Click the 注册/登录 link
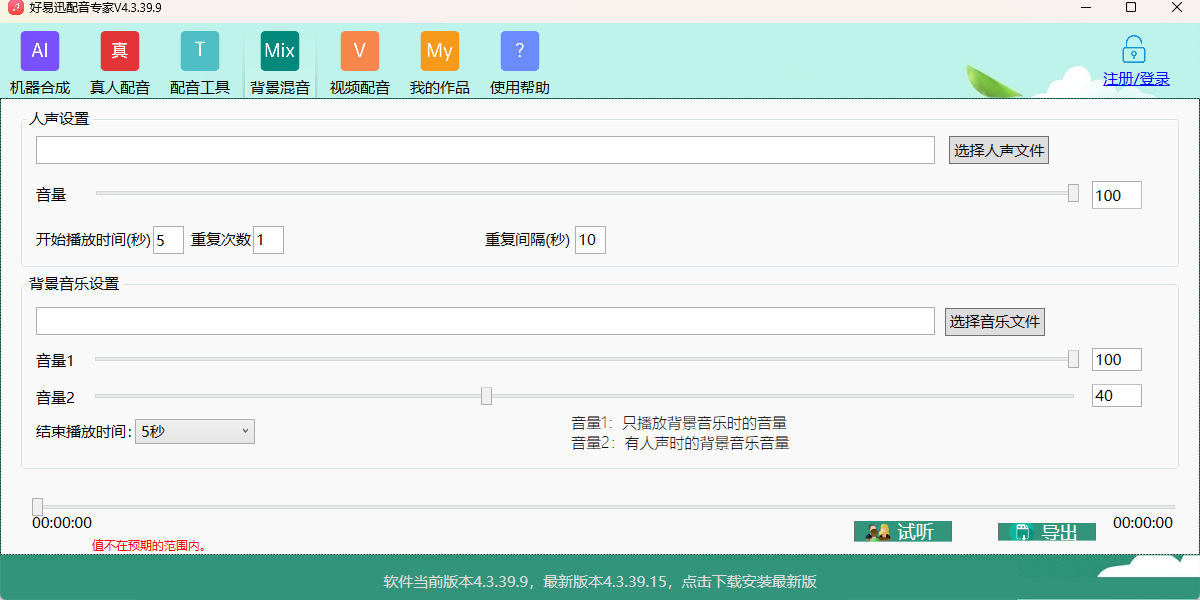The width and height of the screenshot is (1200, 600). (x=1135, y=78)
